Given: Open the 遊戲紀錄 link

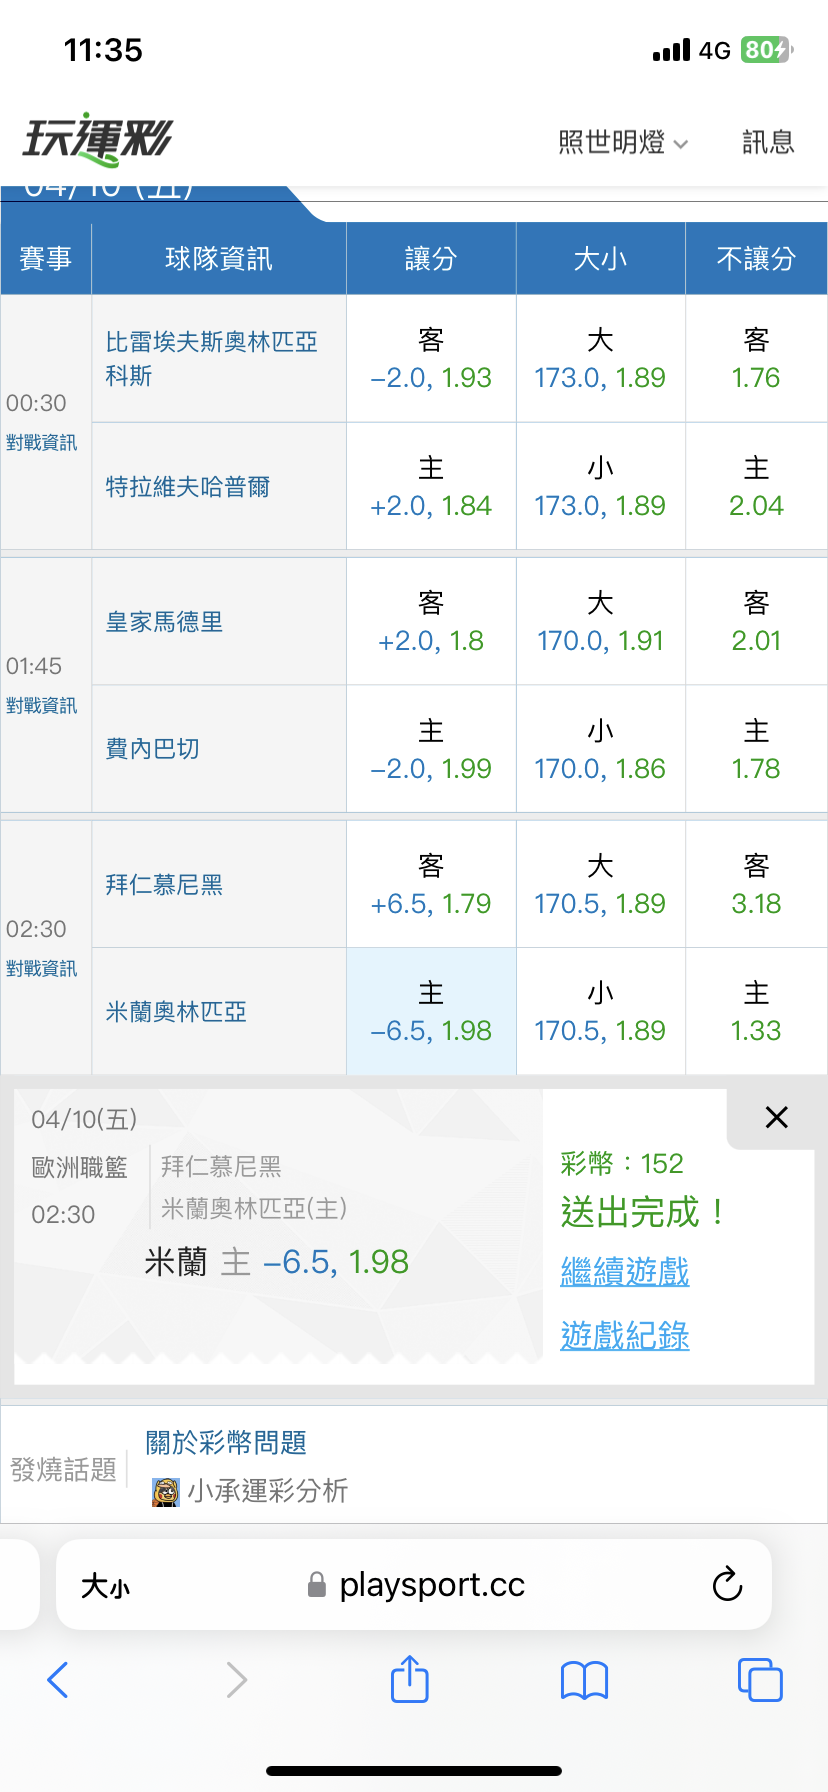Looking at the screenshot, I should pyautogui.click(x=625, y=1336).
